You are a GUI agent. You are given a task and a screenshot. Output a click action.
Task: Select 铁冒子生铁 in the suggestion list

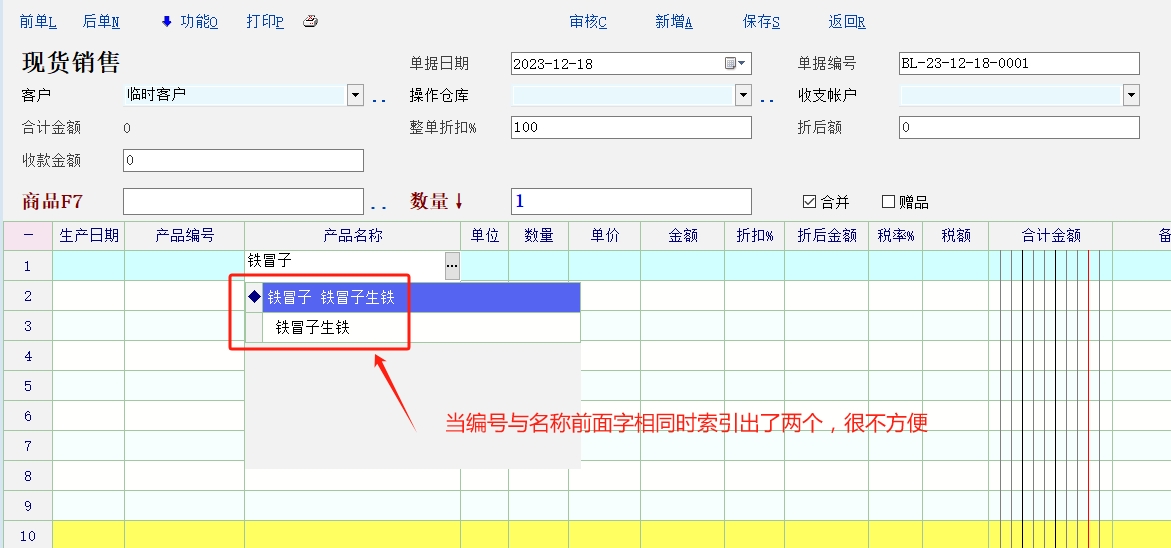point(313,327)
